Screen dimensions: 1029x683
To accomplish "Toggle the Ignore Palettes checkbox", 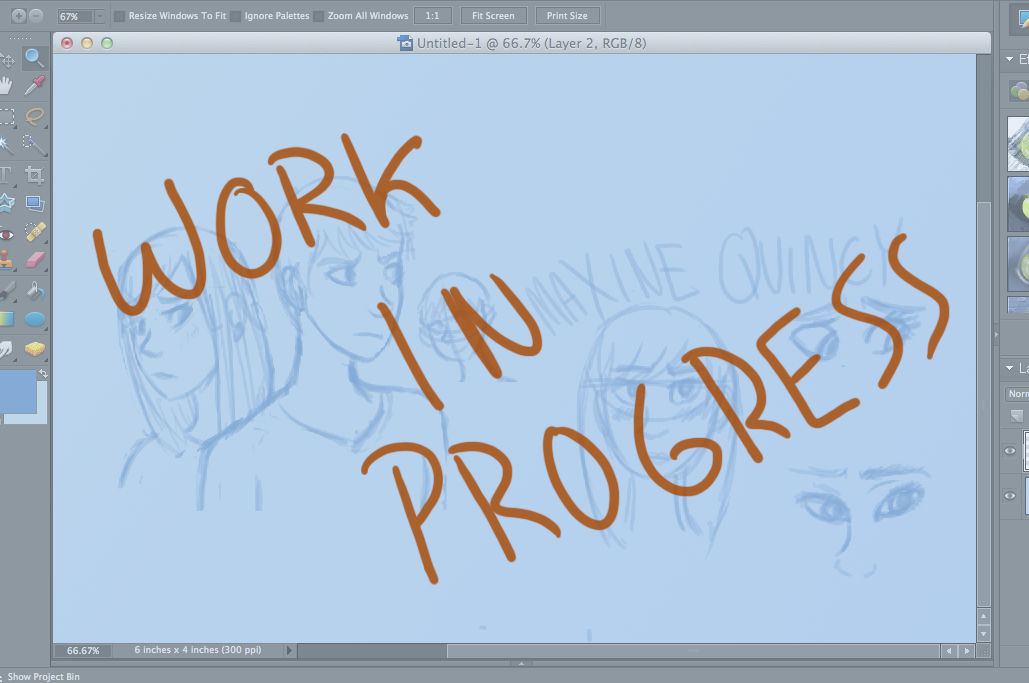I will pos(235,16).
